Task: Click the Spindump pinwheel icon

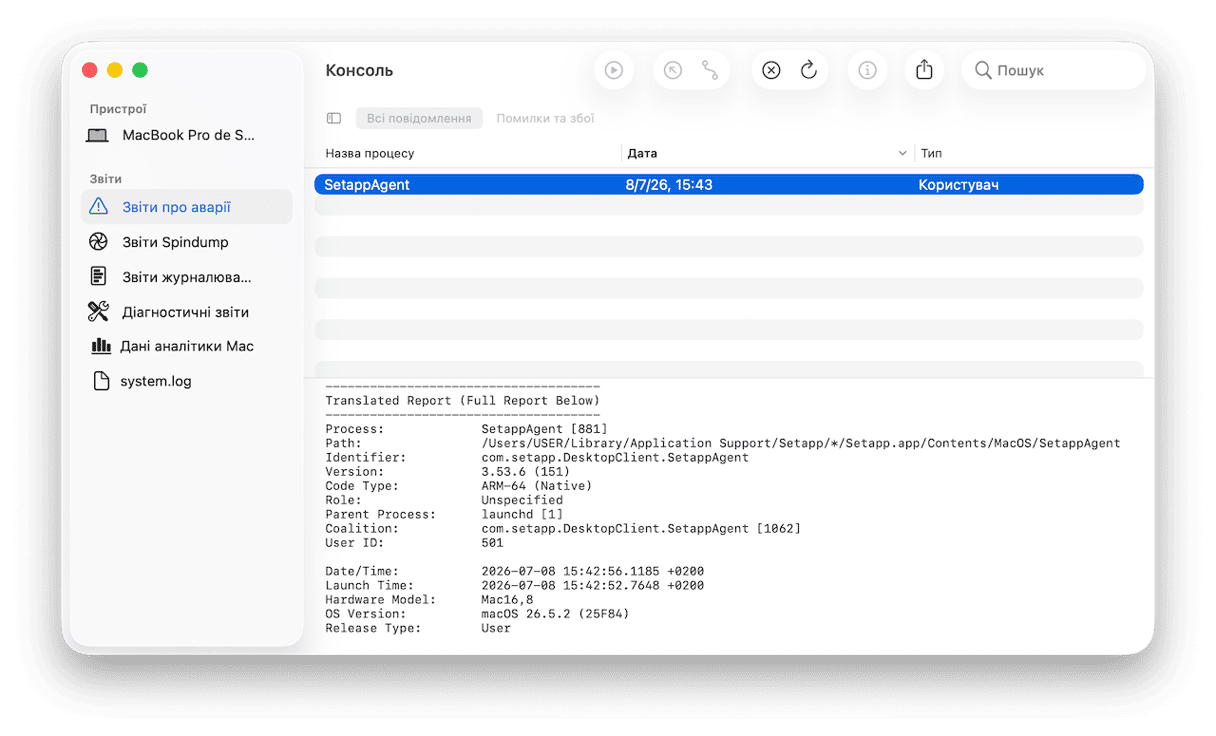Action: [x=98, y=242]
